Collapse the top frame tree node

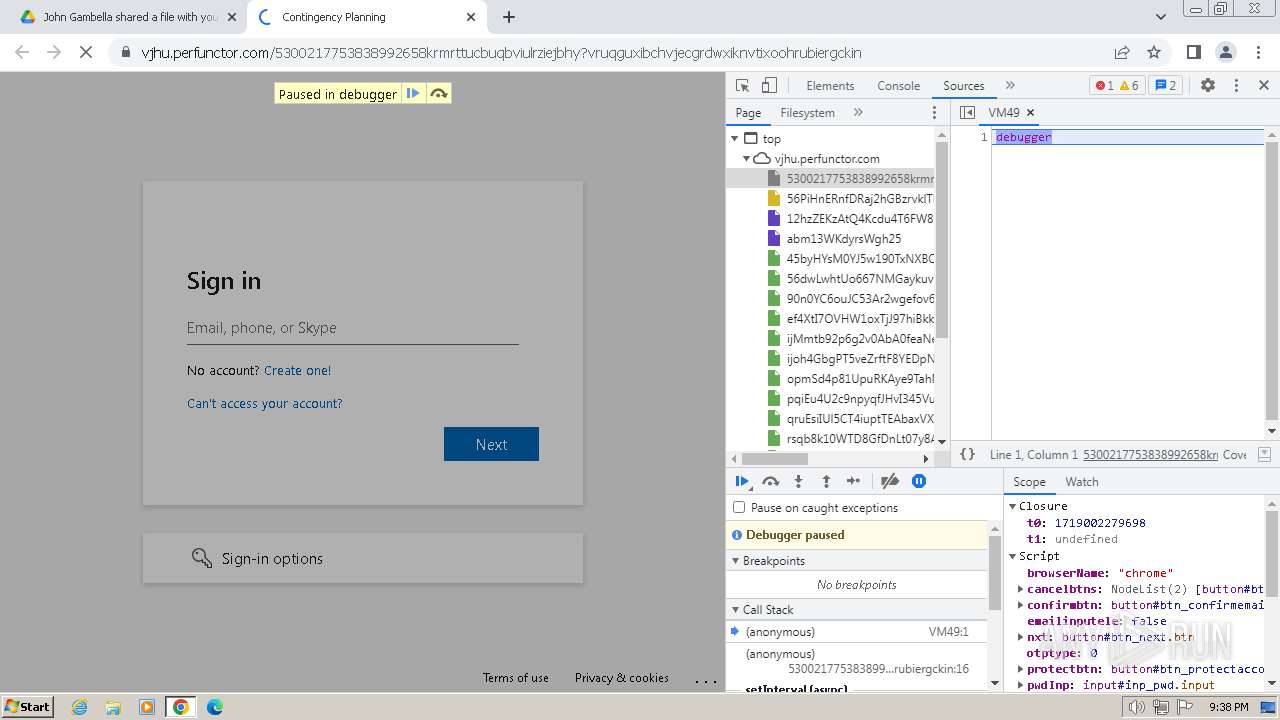point(735,139)
